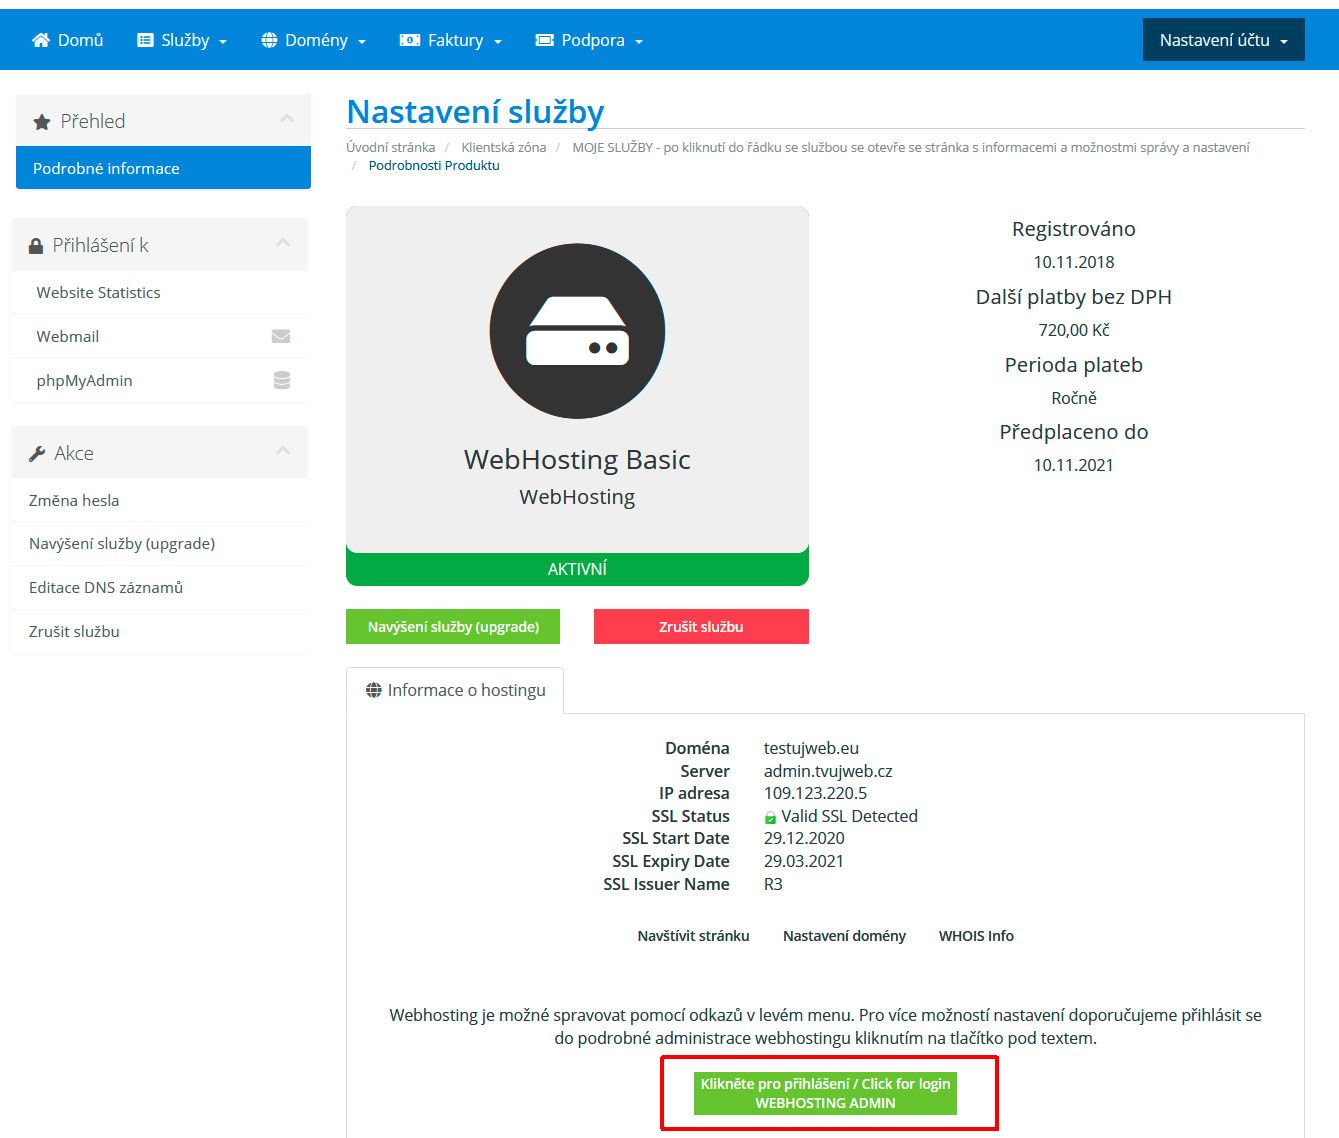Click the Klientská zóna breadcrumb
Screen dimensions: 1339x1138
(503, 147)
